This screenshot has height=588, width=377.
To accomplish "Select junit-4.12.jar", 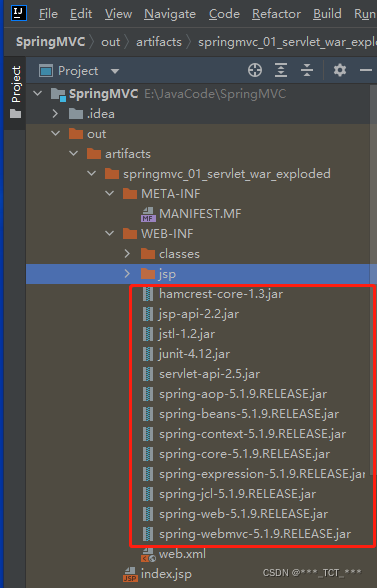I will click(194, 354).
